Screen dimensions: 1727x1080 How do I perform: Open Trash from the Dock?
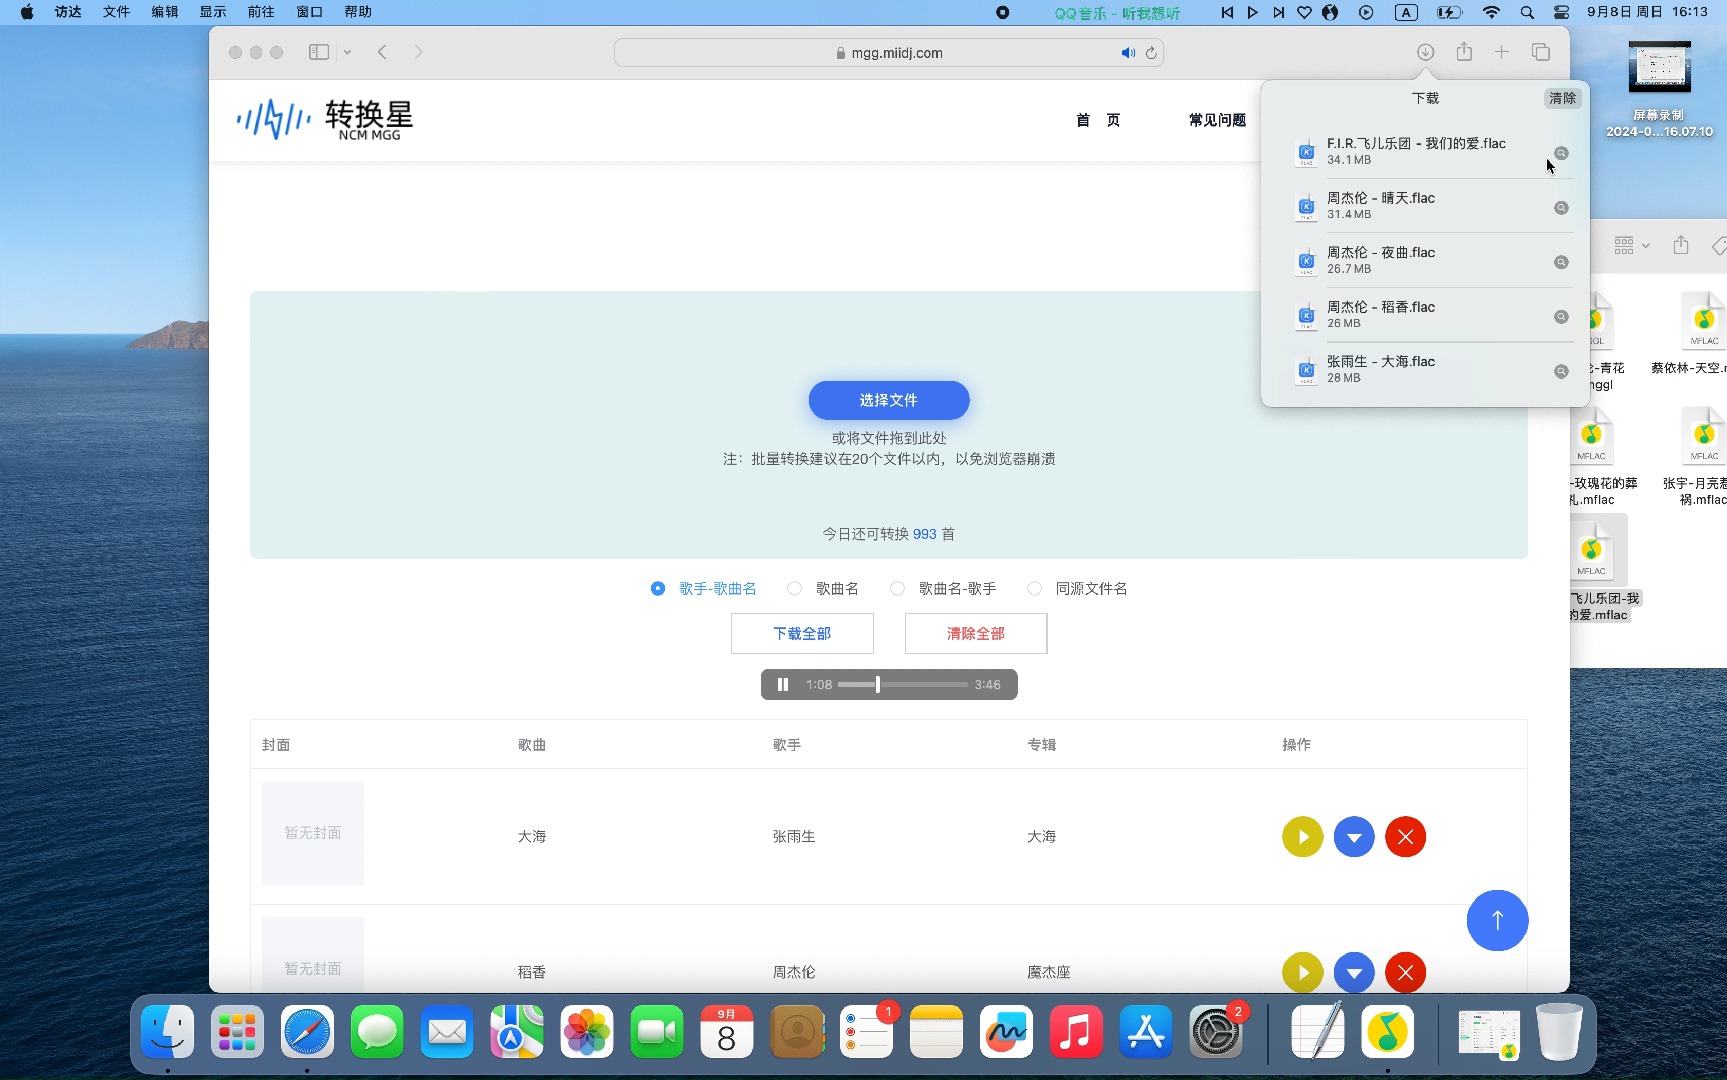(x=1559, y=1032)
